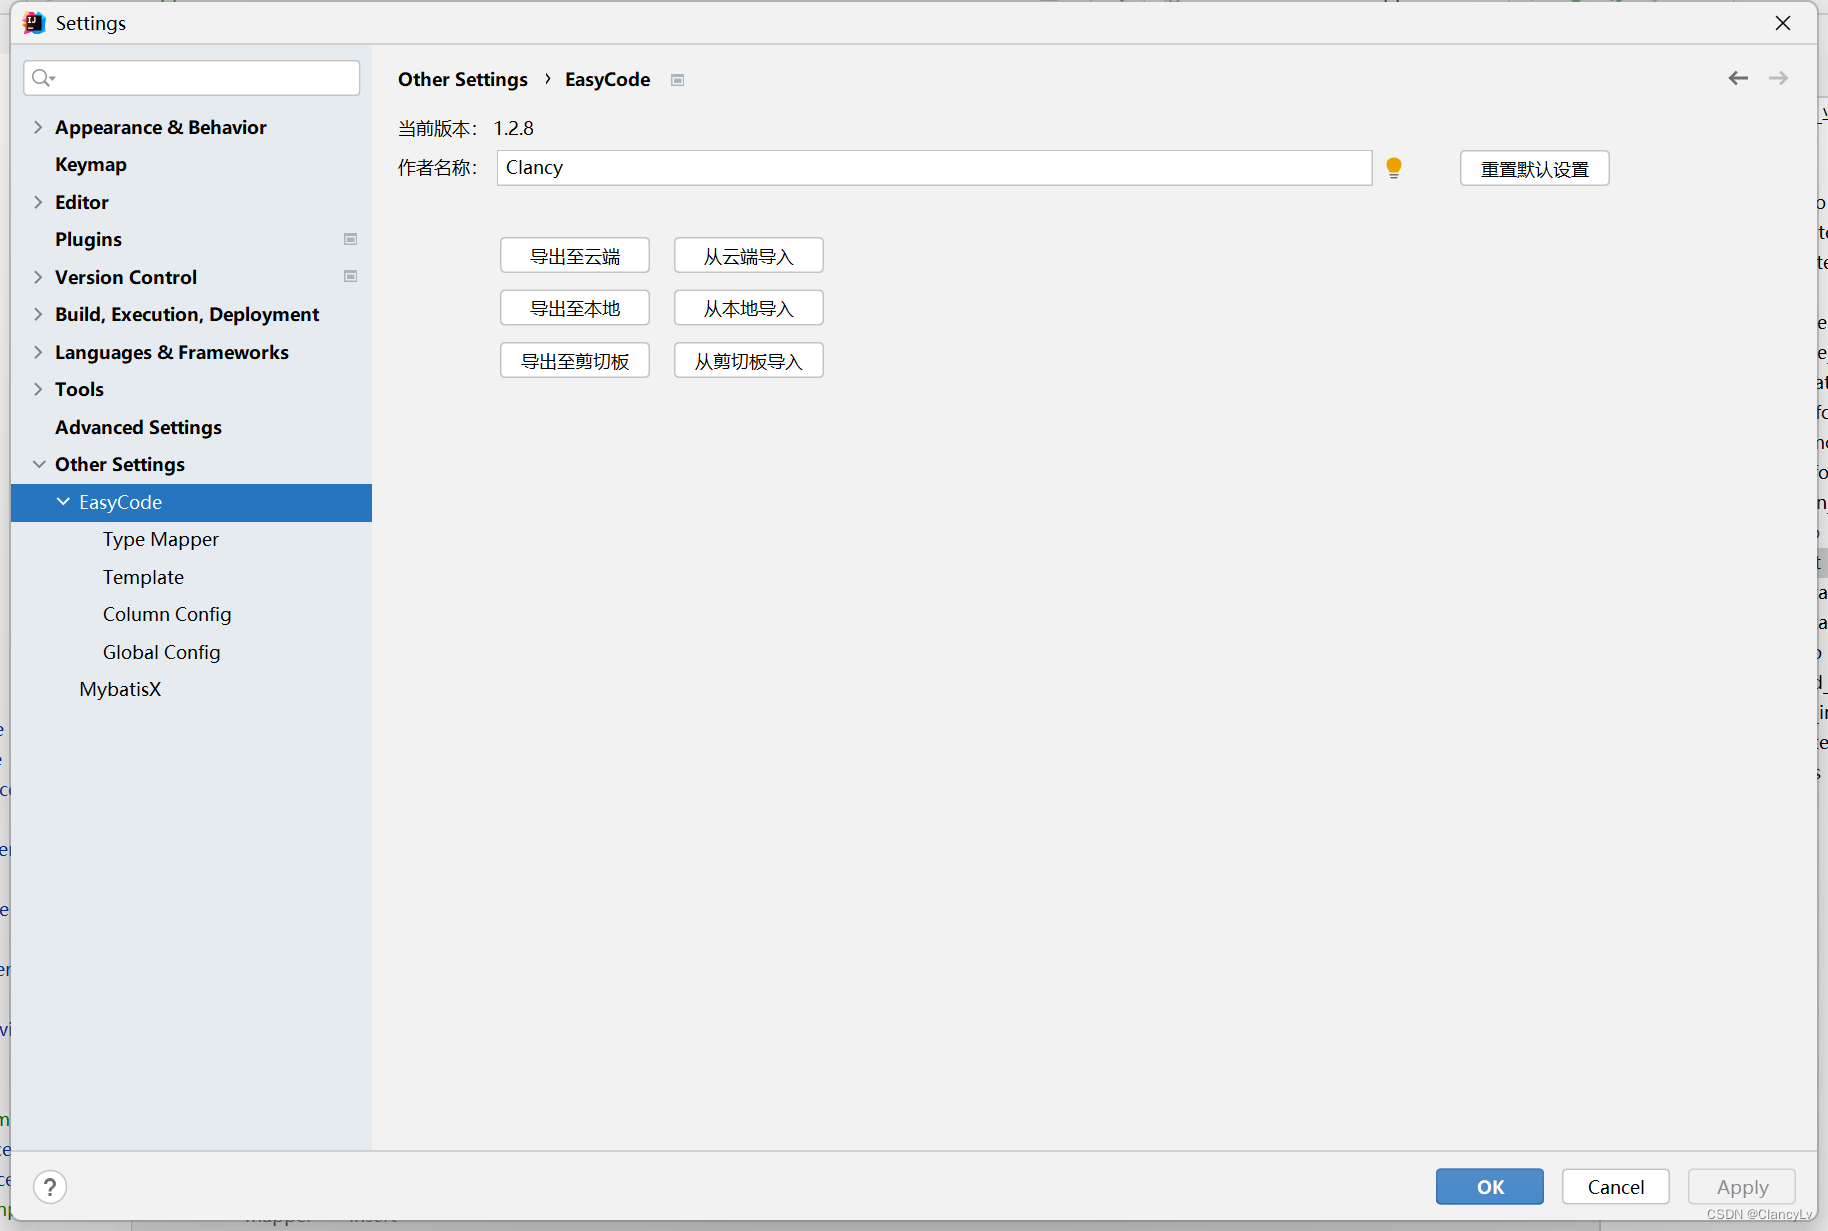Image resolution: width=1828 pixels, height=1231 pixels.
Task: Select Global Config under EasyCode
Action: click(161, 652)
